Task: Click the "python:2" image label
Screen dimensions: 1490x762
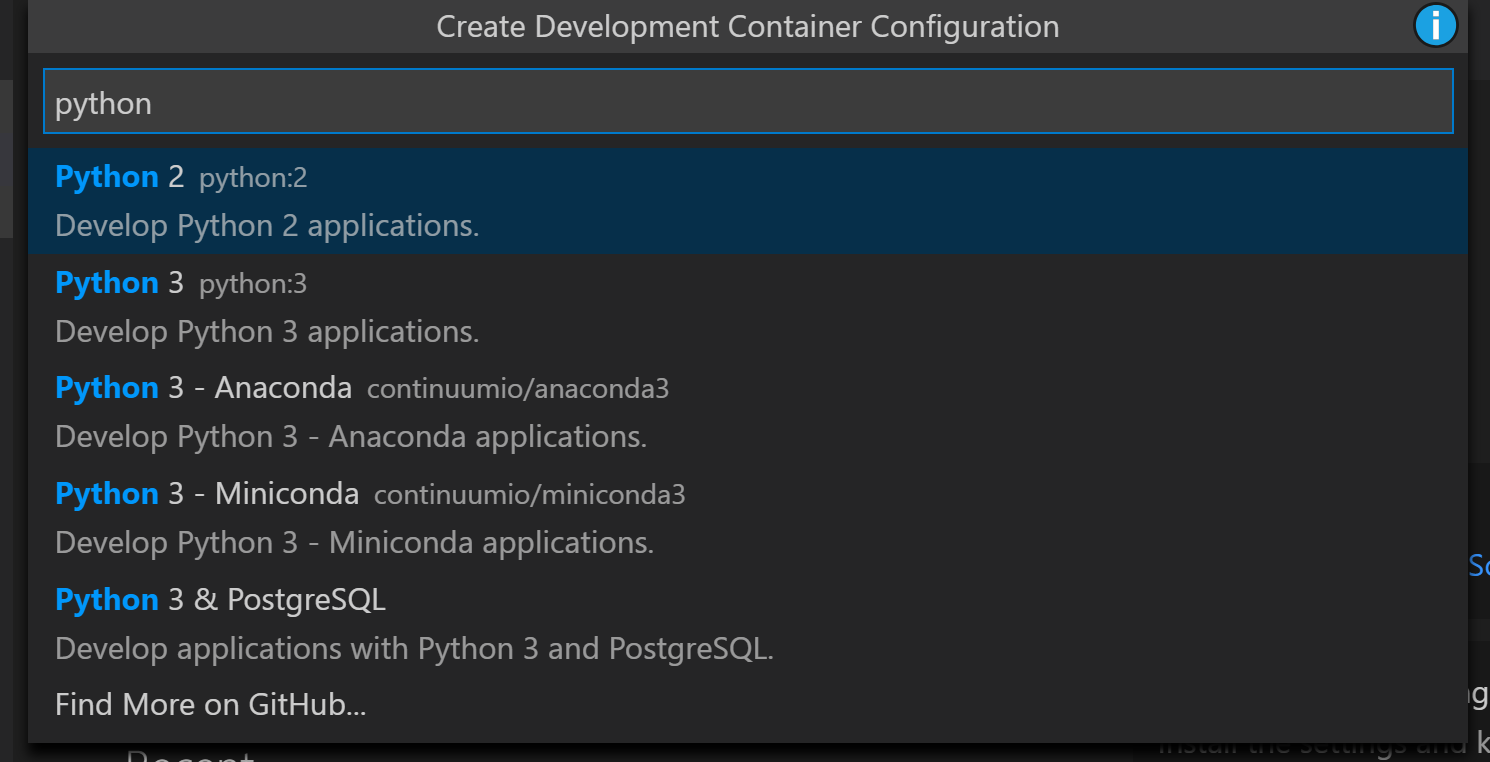Action: [253, 179]
